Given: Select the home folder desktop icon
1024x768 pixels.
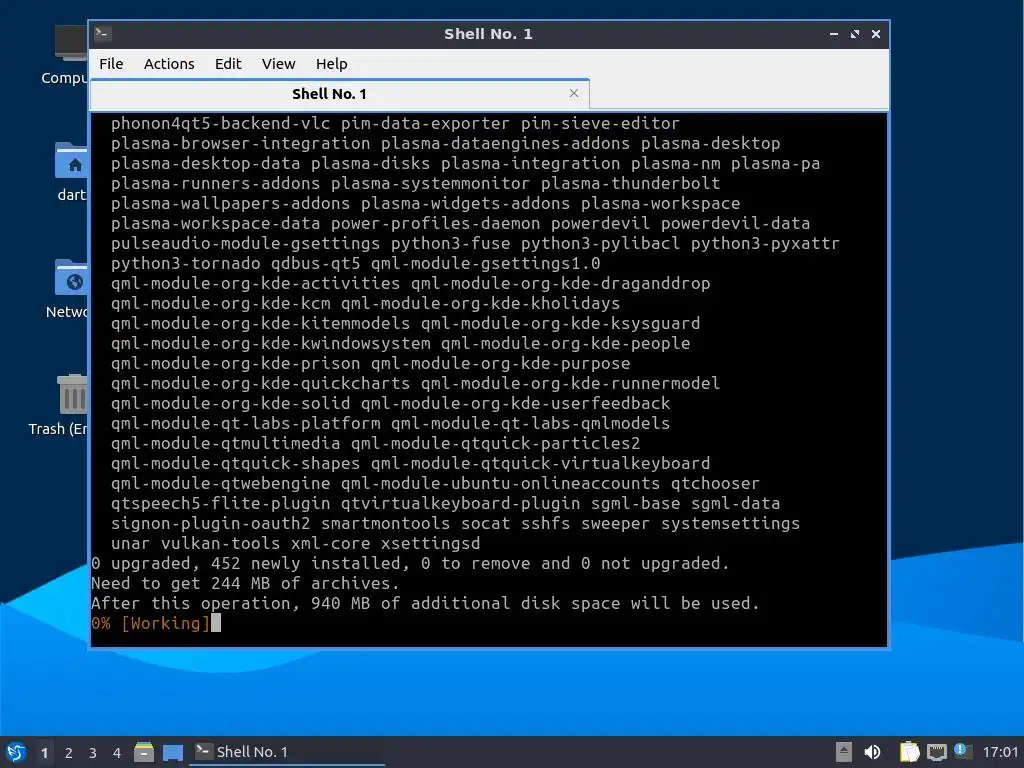Looking at the screenshot, I should point(71,171).
